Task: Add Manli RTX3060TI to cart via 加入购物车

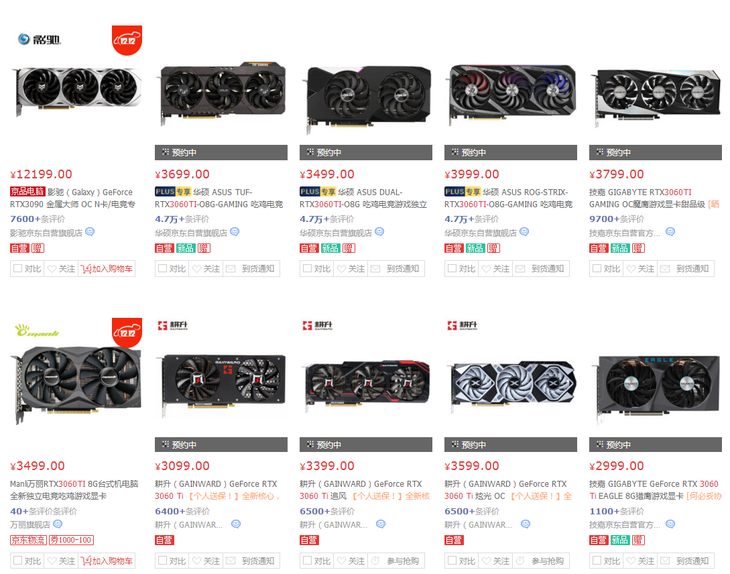Action: [107, 561]
